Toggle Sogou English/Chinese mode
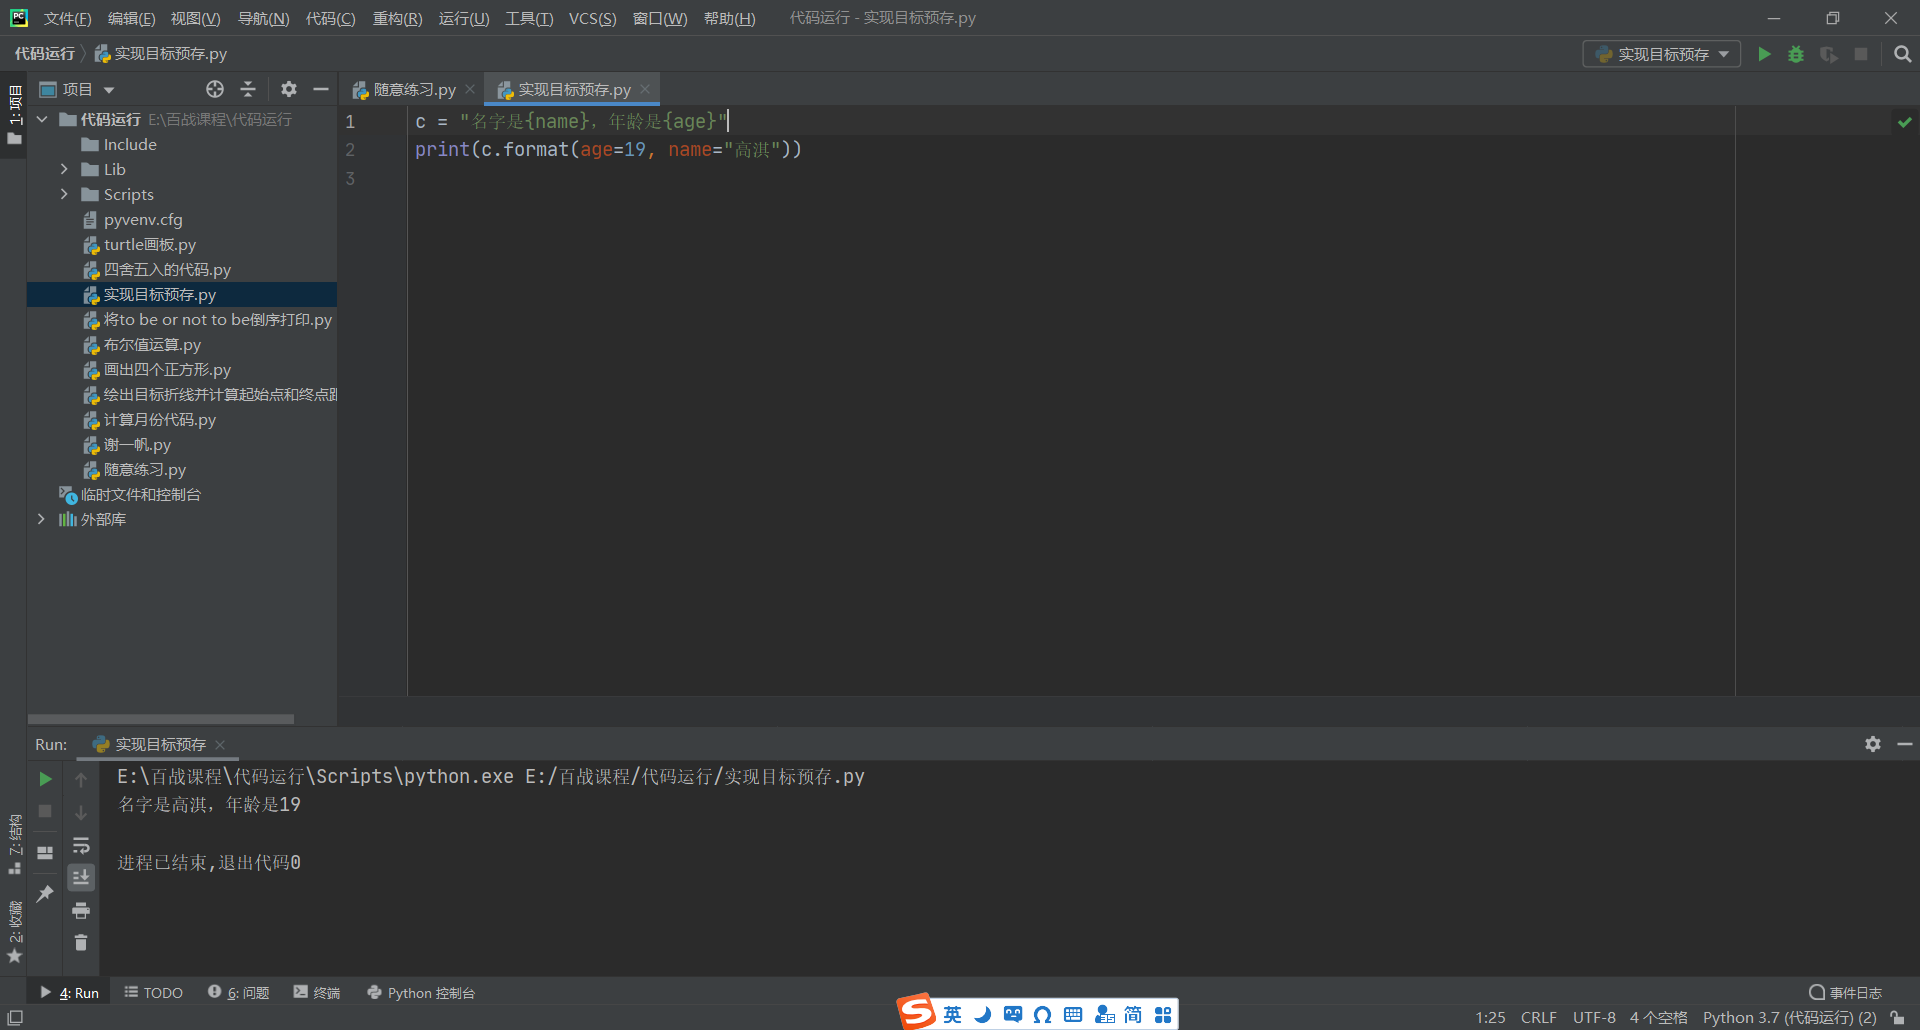 point(952,1015)
